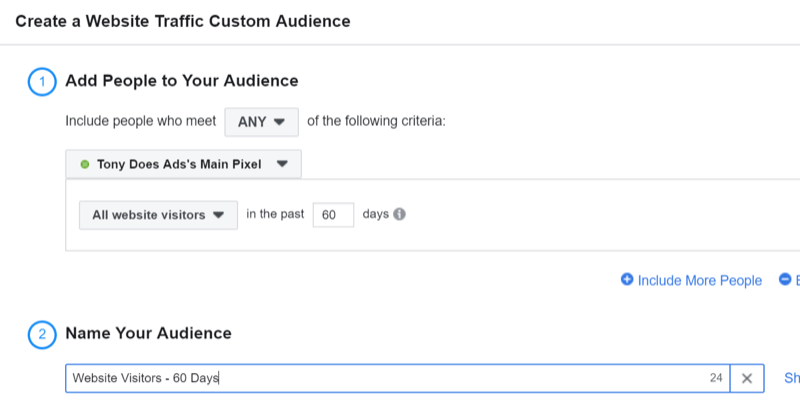Screen dimensions: 800x418
Task: Click the step 1 circle number
Action: [42, 81]
